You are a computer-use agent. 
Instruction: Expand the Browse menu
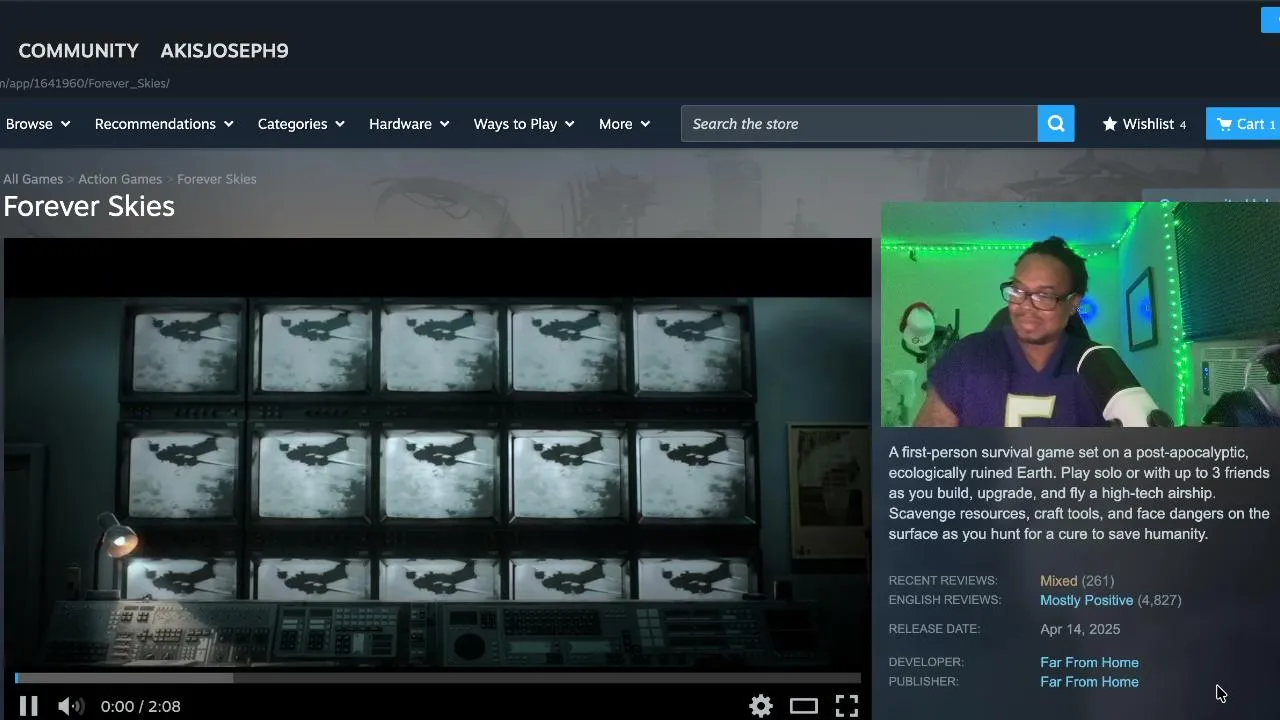click(x=38, y=124)
